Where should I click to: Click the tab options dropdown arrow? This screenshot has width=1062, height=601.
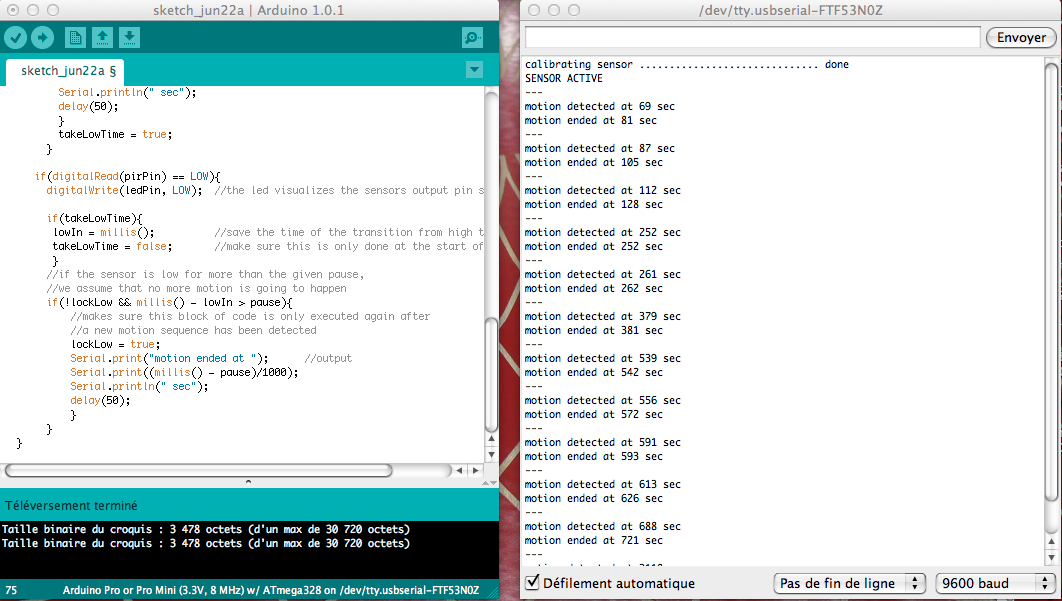(474, 70)
